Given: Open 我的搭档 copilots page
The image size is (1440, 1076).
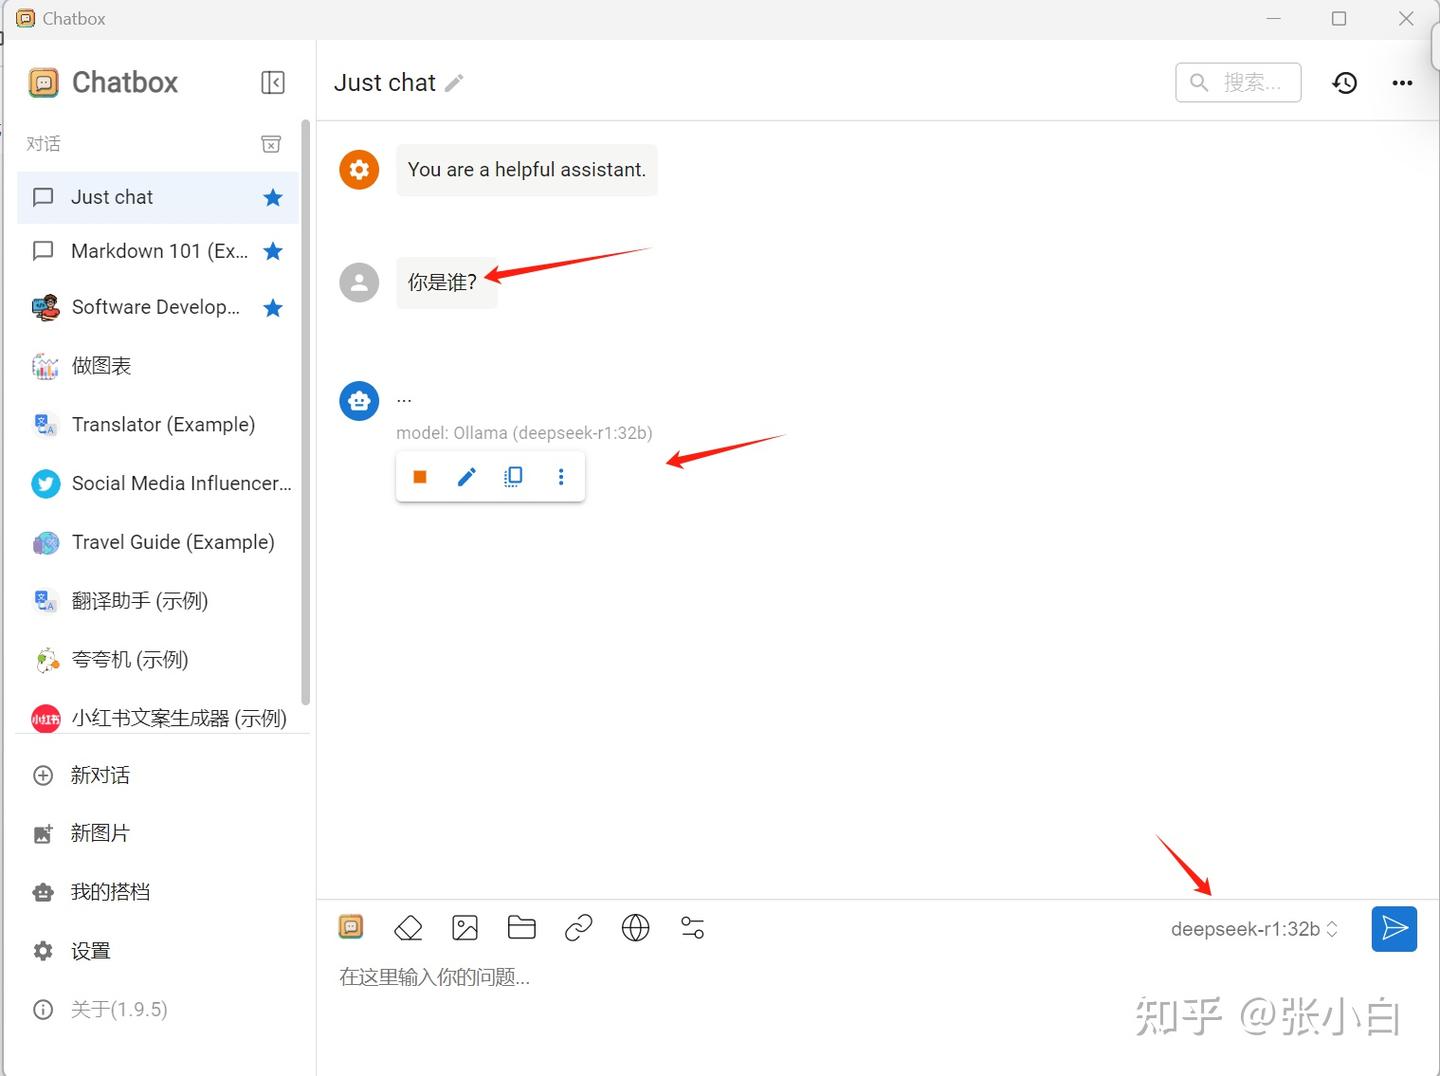Looking at the screenshot, I should click(158, 892).
